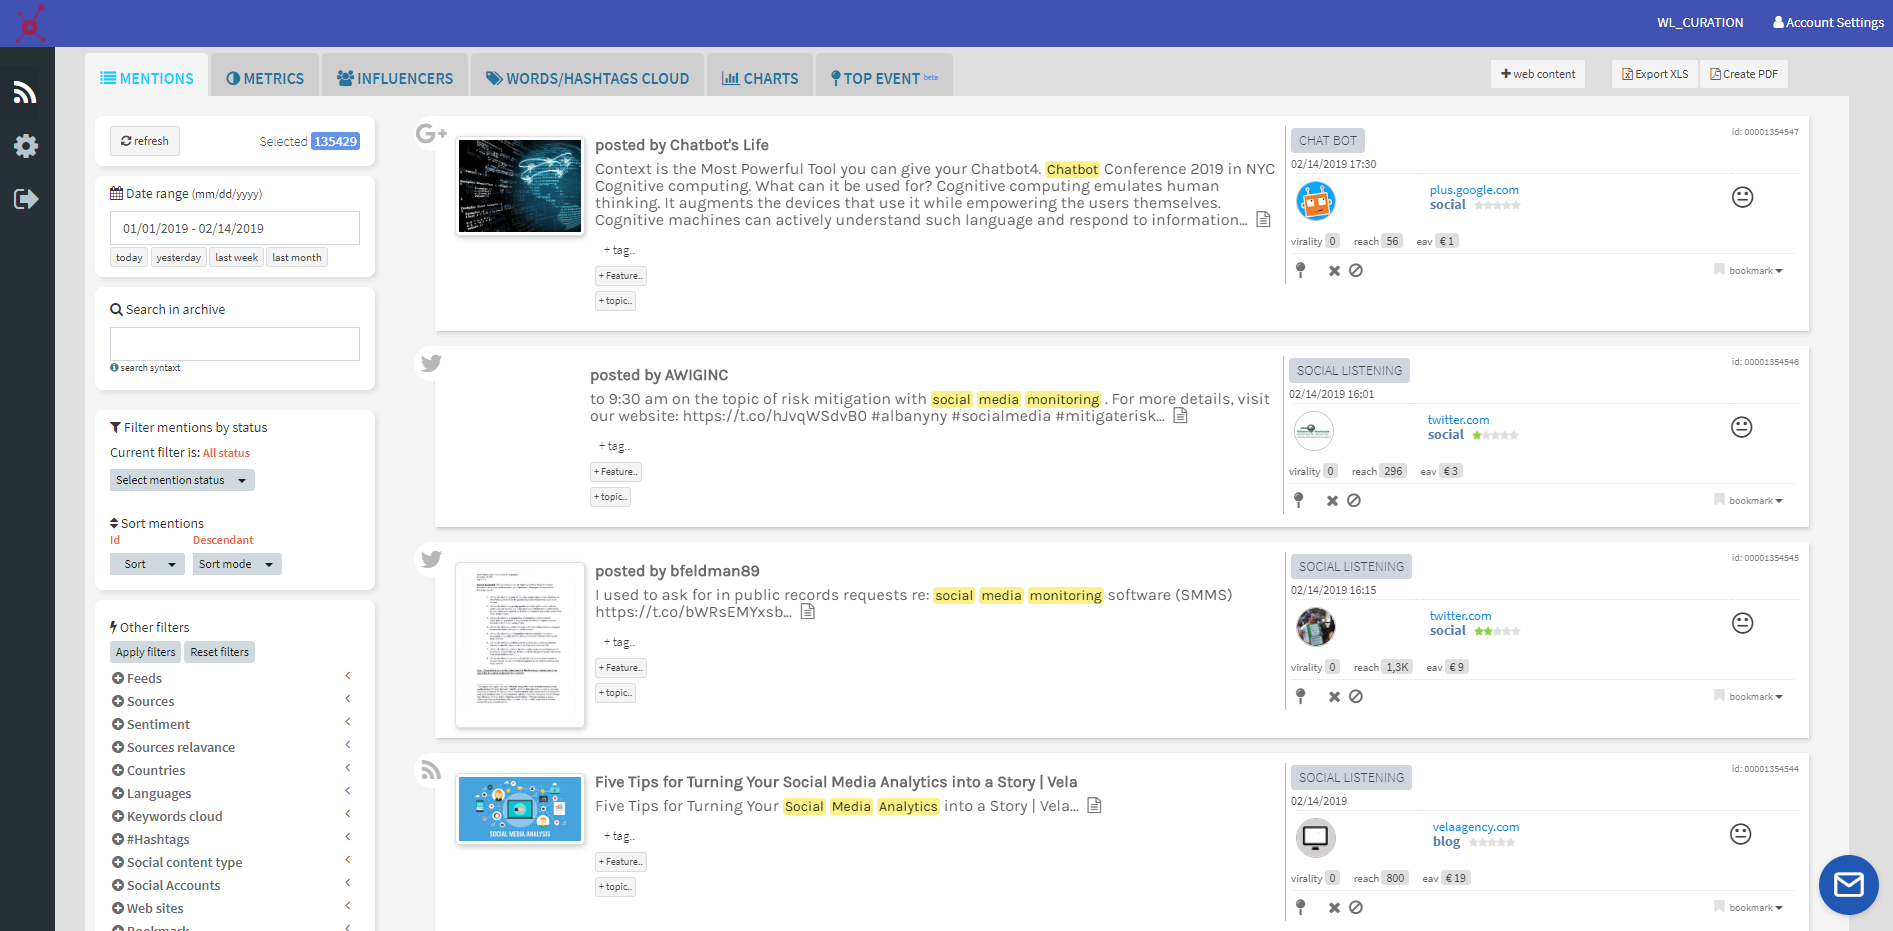Click the neutral sentiment face on AWIGINC mention
The height and width of the screenshot is (931, 1893).
pos(1741,427)
